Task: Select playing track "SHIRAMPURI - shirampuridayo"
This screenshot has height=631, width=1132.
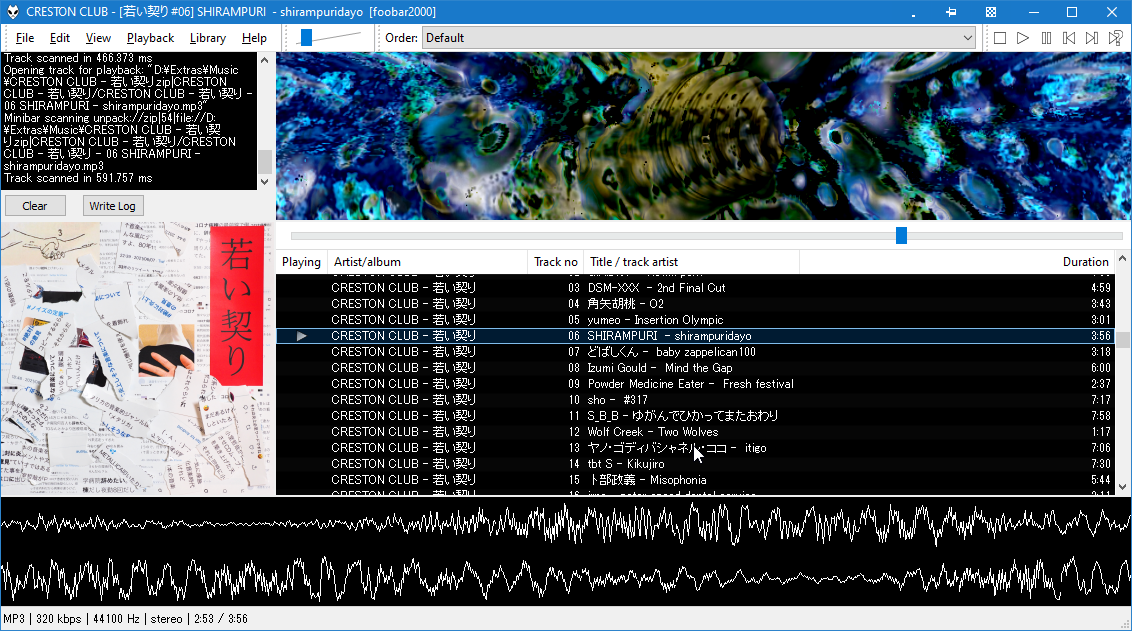Action: (695, 336)
